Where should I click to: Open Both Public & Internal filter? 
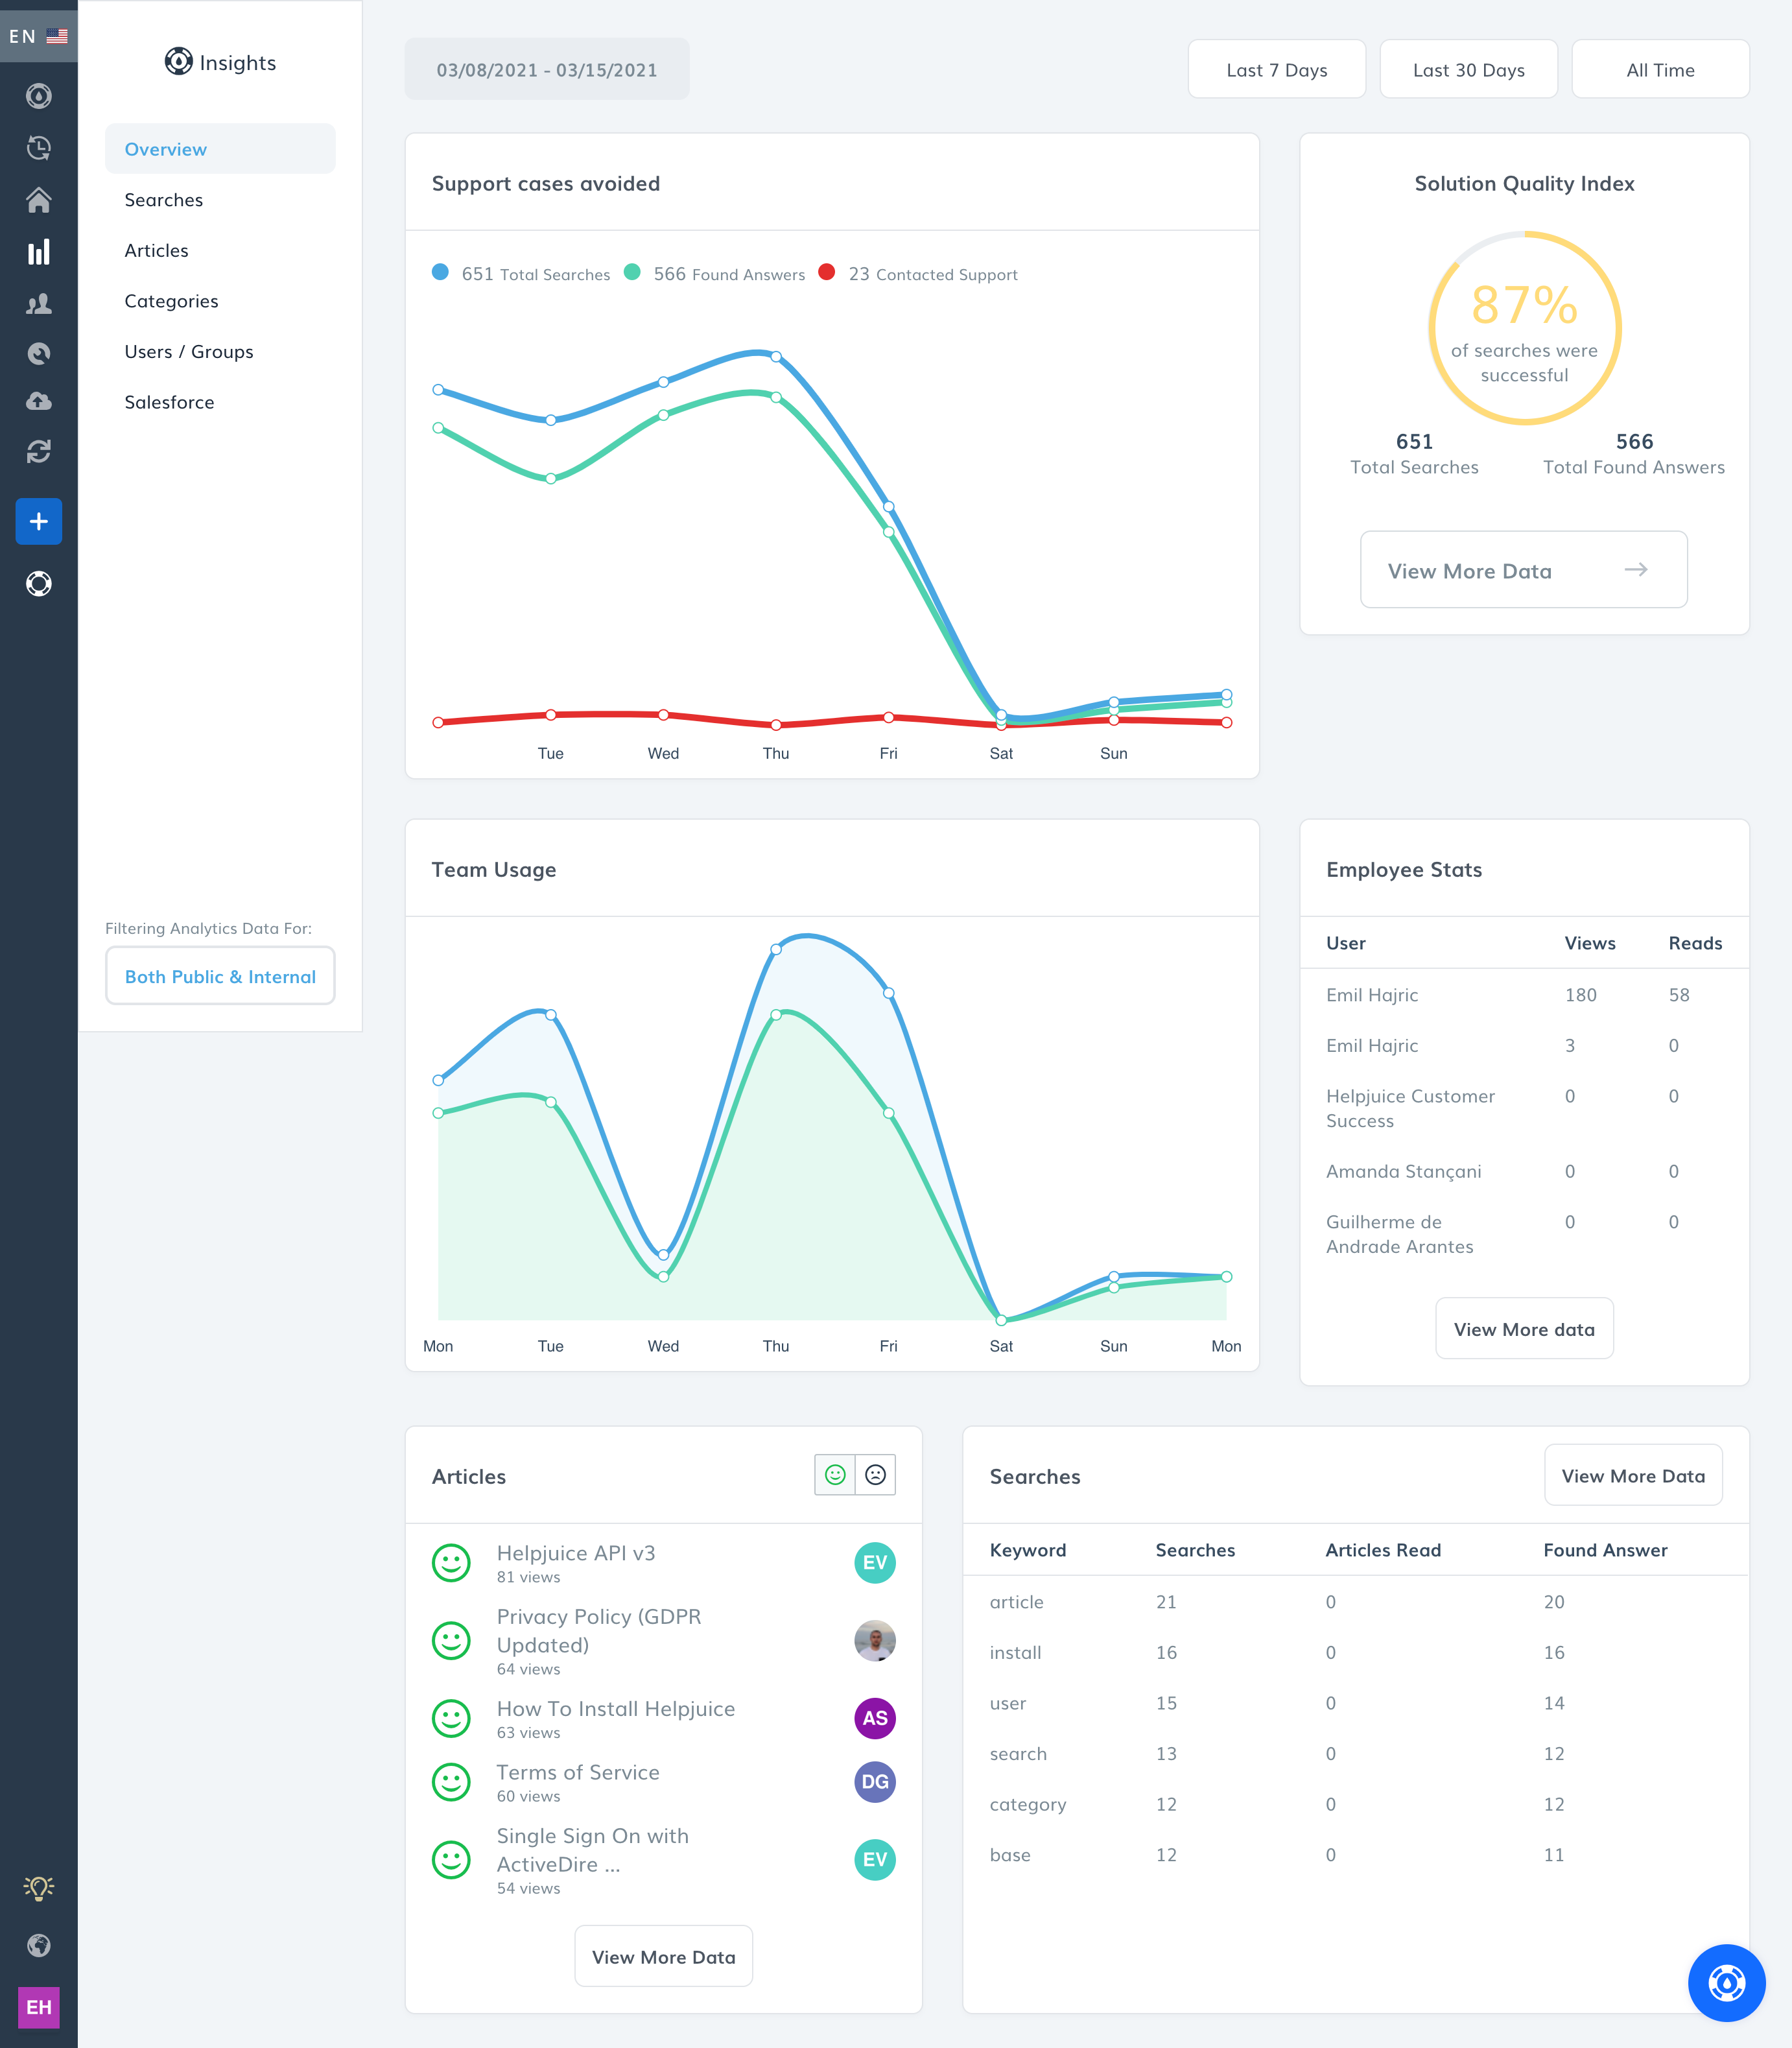point(220,976)
